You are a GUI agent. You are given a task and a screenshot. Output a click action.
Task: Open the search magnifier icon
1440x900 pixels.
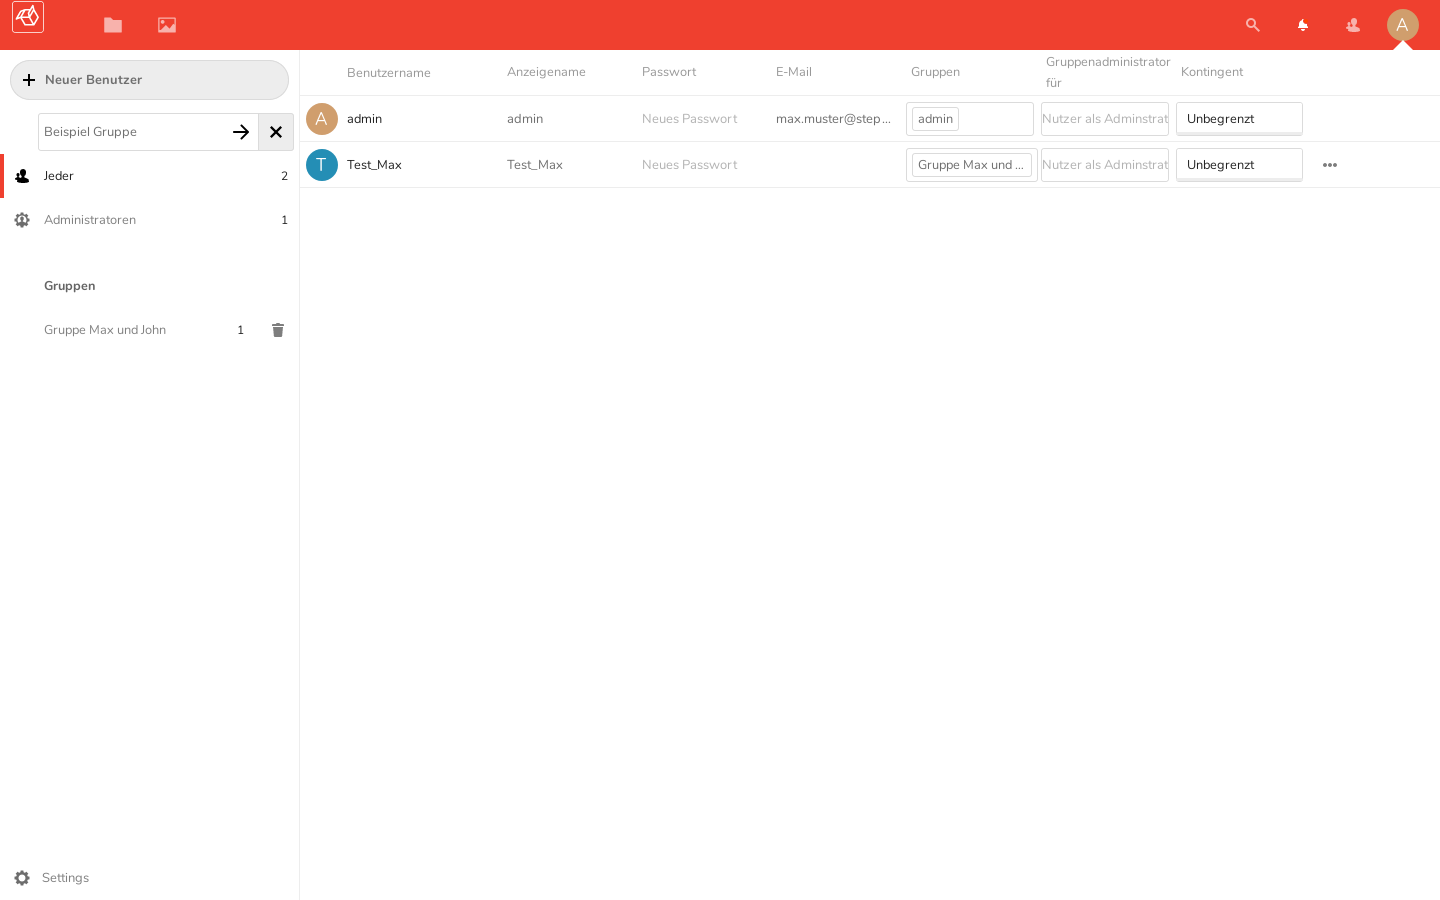(1253, 25)
